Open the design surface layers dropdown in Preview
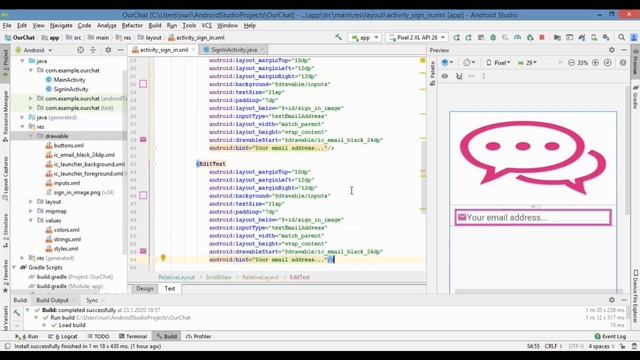This screenshot has width=640, height=360. [x=447, y=63]
